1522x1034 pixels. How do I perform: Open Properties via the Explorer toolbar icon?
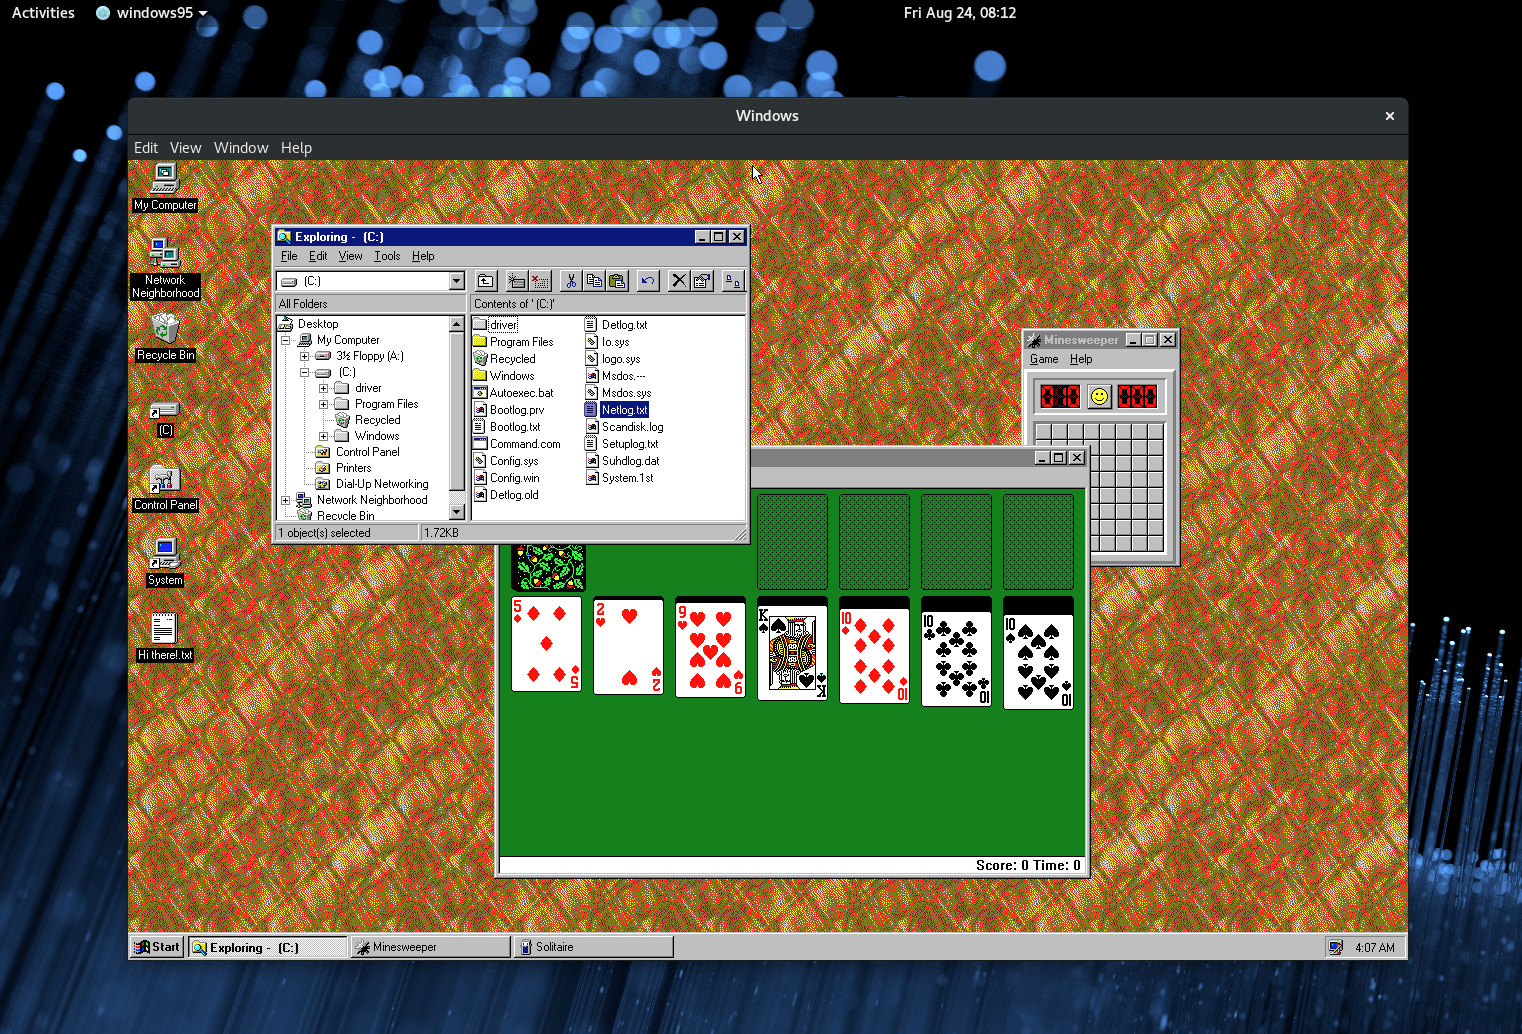click(x=701, y=281)
